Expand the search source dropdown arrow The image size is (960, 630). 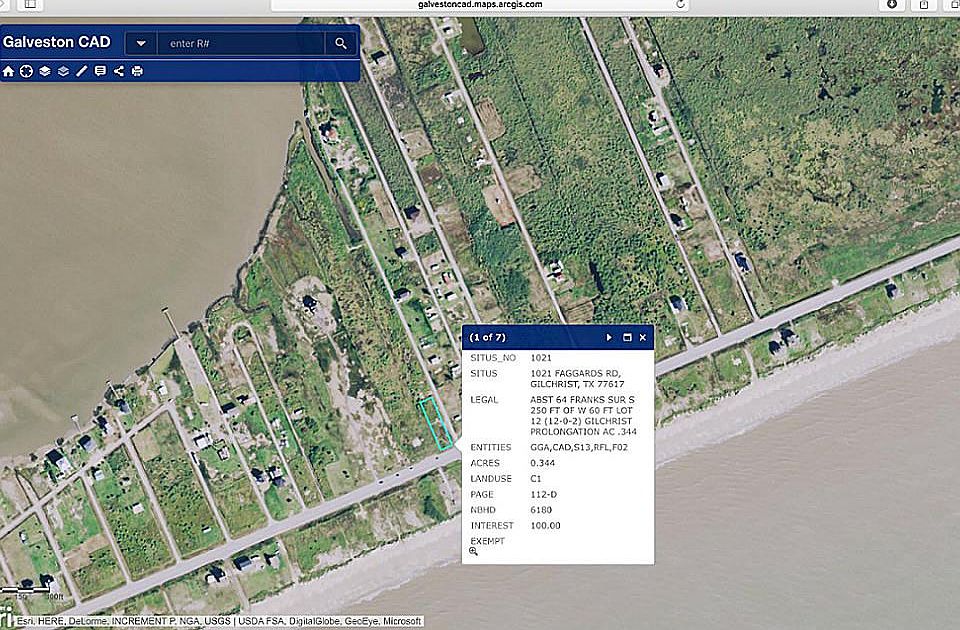(x=141, y=44)
